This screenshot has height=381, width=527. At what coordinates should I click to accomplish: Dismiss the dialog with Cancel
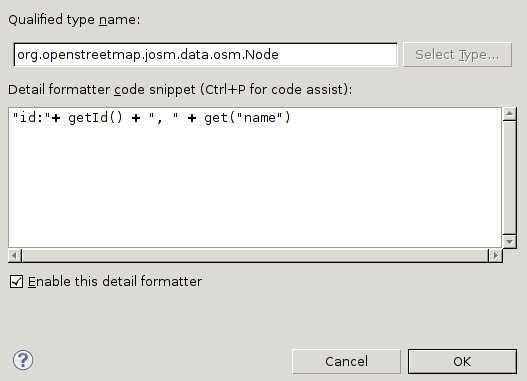pyautogui.click(x=346, y=362)
